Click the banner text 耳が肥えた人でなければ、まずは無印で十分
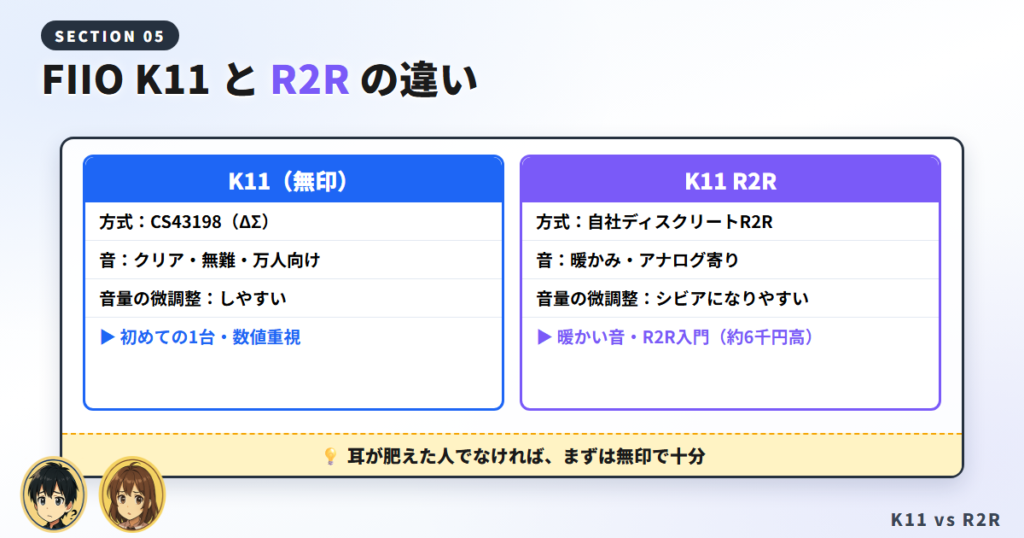This screenshot has height=538, width=1024. [x=526, y=456]
